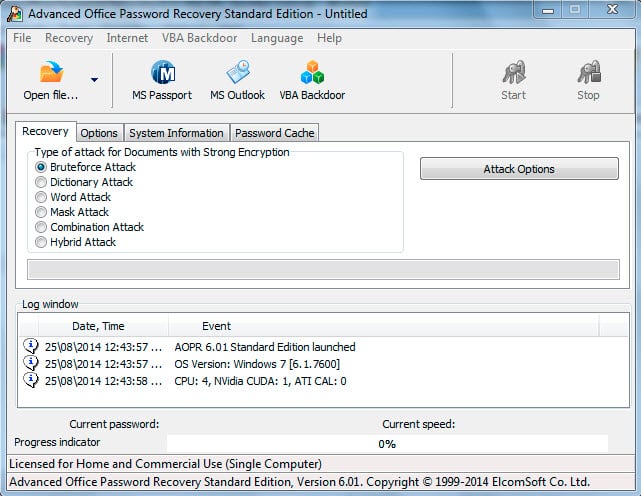The width and height of the screenshot is (641, 496).
Task: Click the Date, Time column header
Action: click(x=103, y=326)
